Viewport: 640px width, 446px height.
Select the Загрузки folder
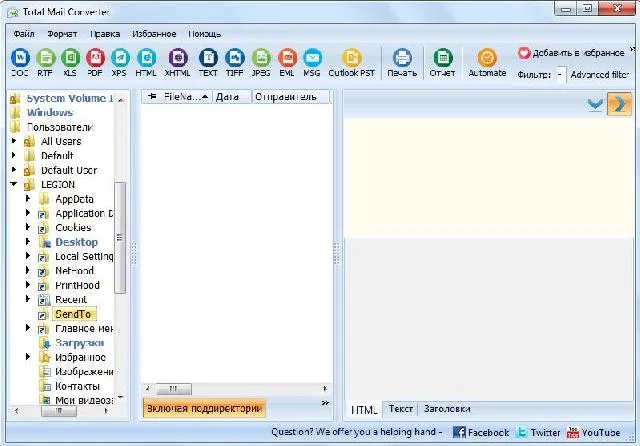(x=80, y=343)
